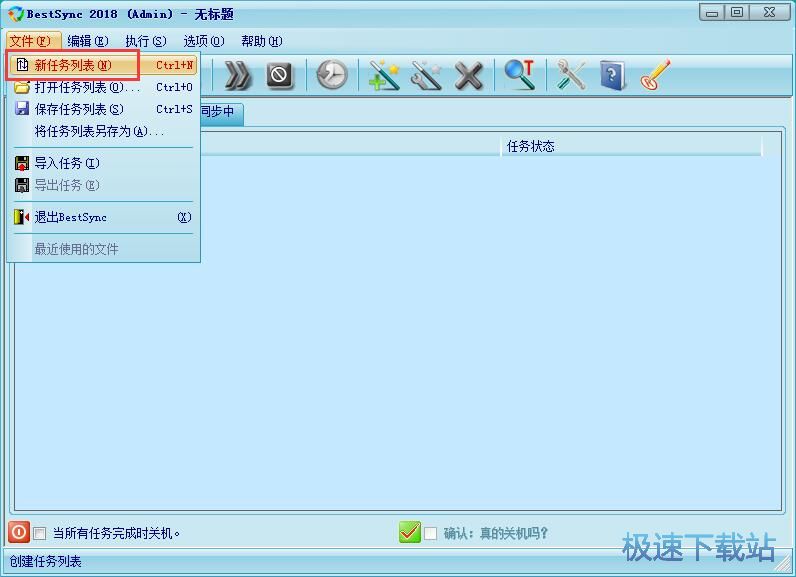Choose 退出BestSync menu item
This screenshot has height=577, width=796.
[70, 217]
